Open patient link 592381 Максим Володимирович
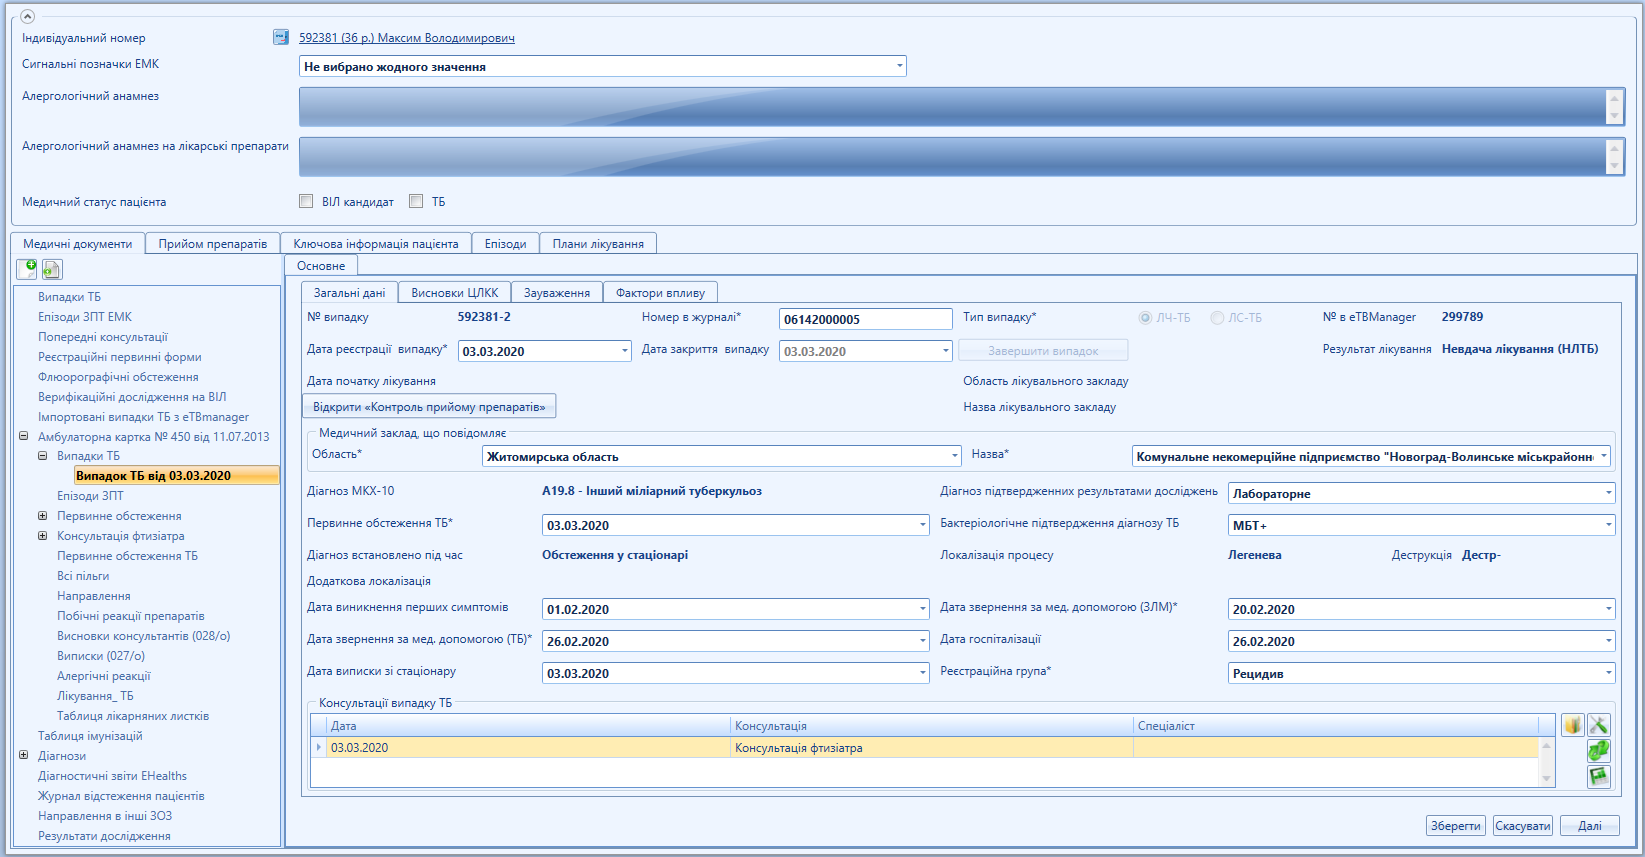Viewport: 1645px width, 857px height. point(407,38)
